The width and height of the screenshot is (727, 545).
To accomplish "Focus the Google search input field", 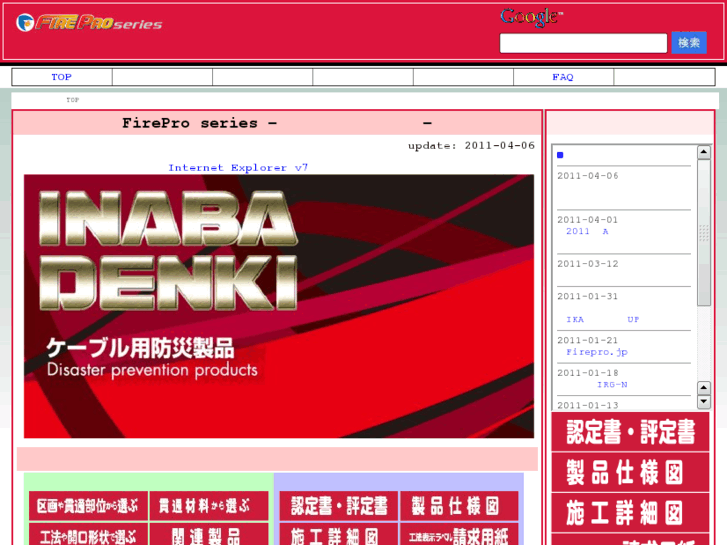I will [x=583, y=43].
